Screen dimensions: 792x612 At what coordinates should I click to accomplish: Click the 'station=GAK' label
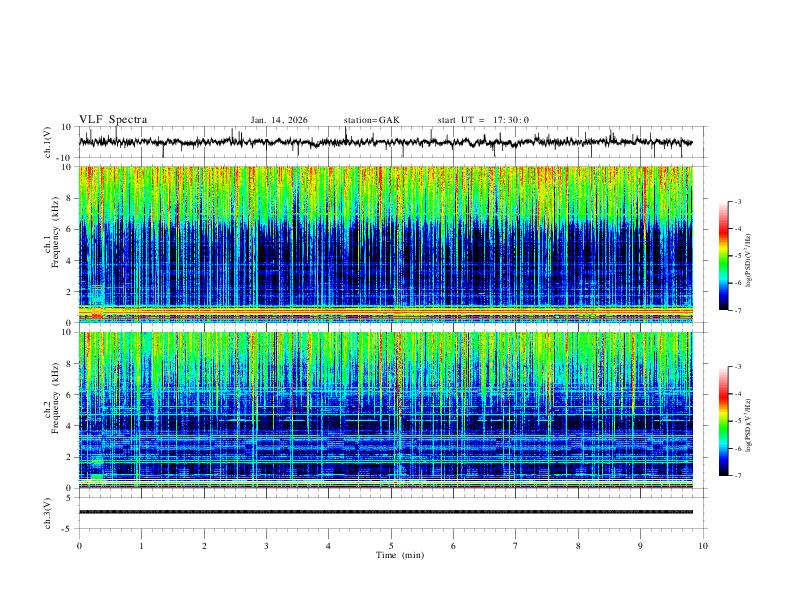(x=371, y=120)
